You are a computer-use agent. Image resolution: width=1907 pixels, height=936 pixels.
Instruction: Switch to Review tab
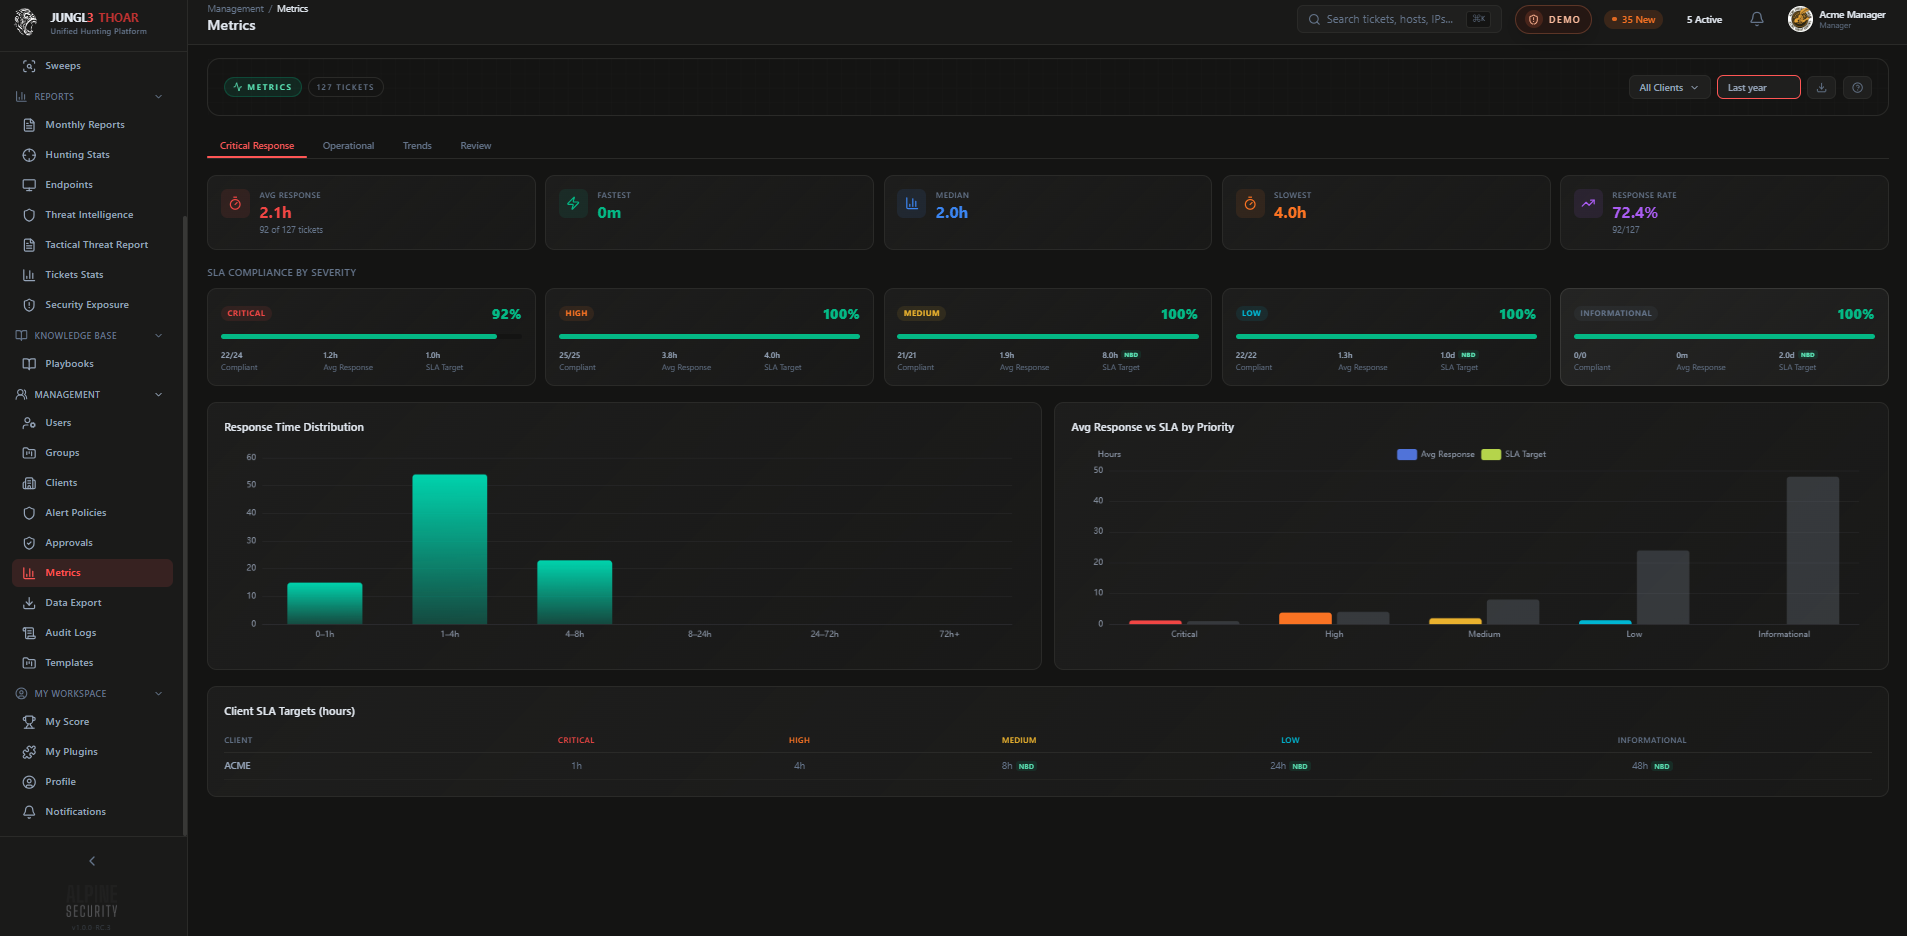pos(476,146)
